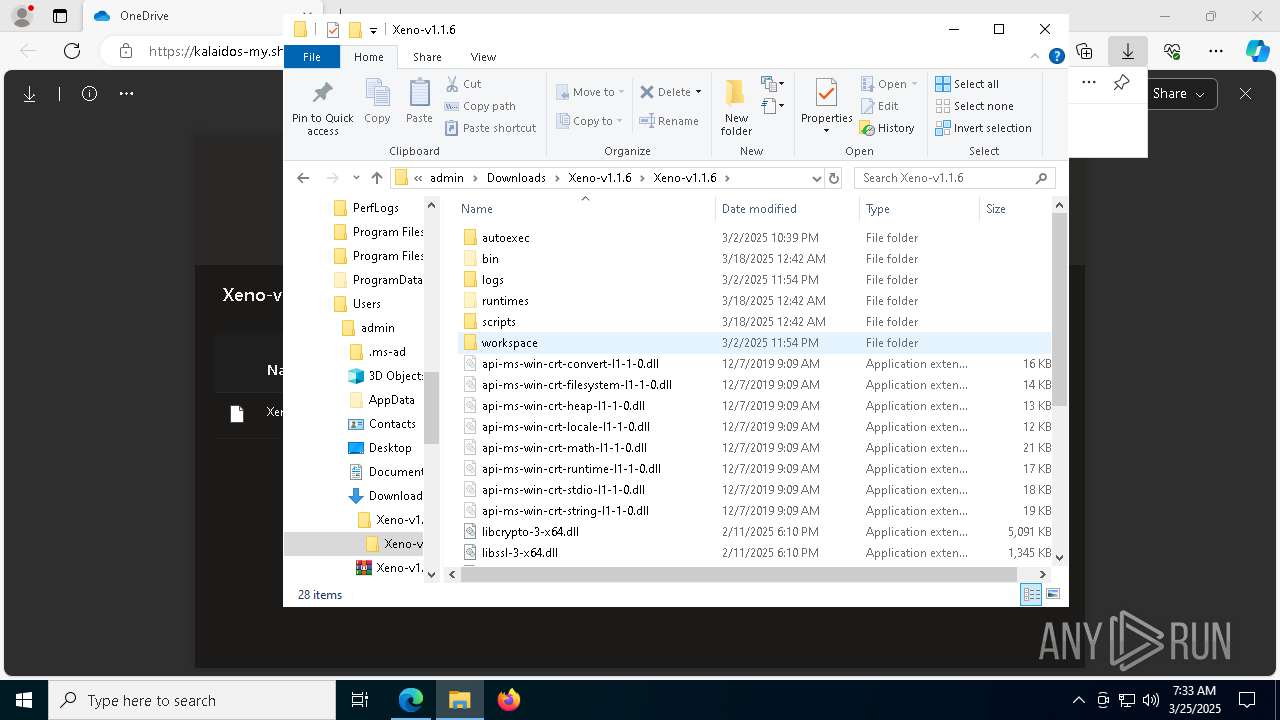Expand Delete options arrow
1280x720 pixels.
[698, 92]
